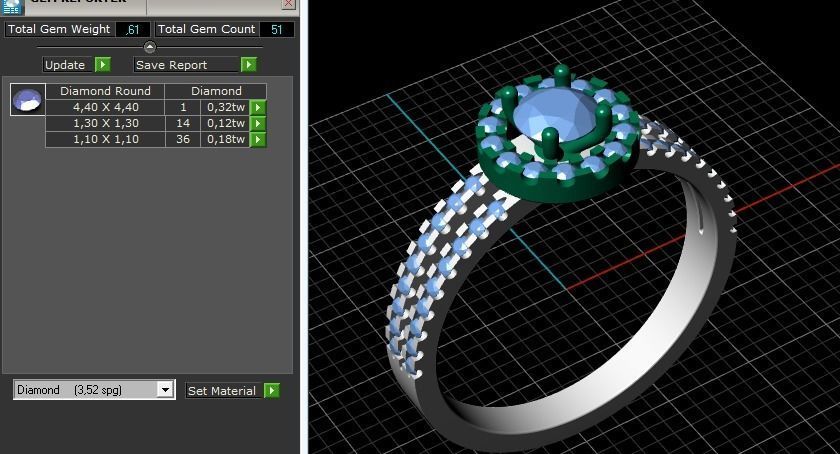Close the Gem Reporter panel
This screenshot has width=840, height=454.
[289, 4]
